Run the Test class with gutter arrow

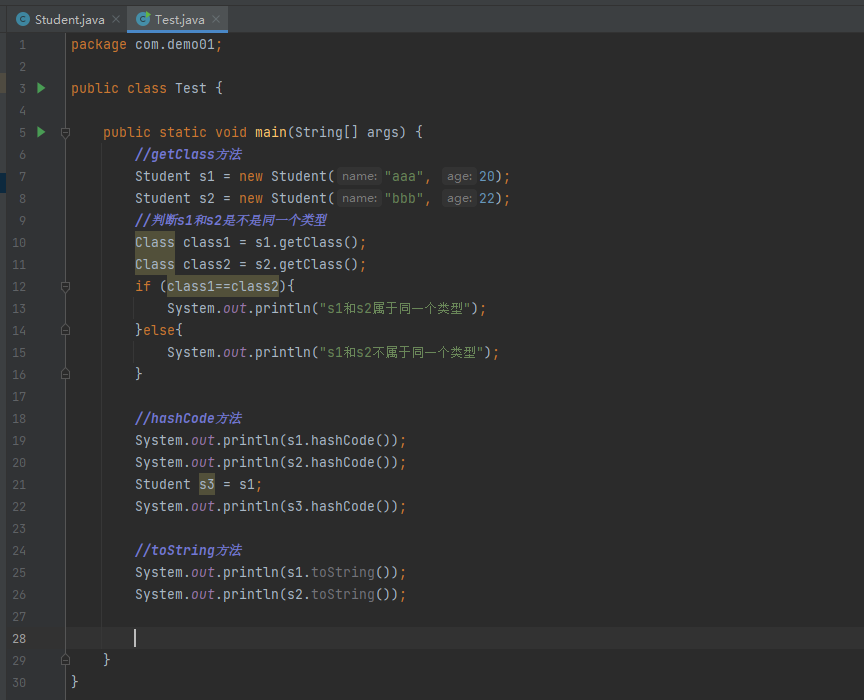coord(41,88)
